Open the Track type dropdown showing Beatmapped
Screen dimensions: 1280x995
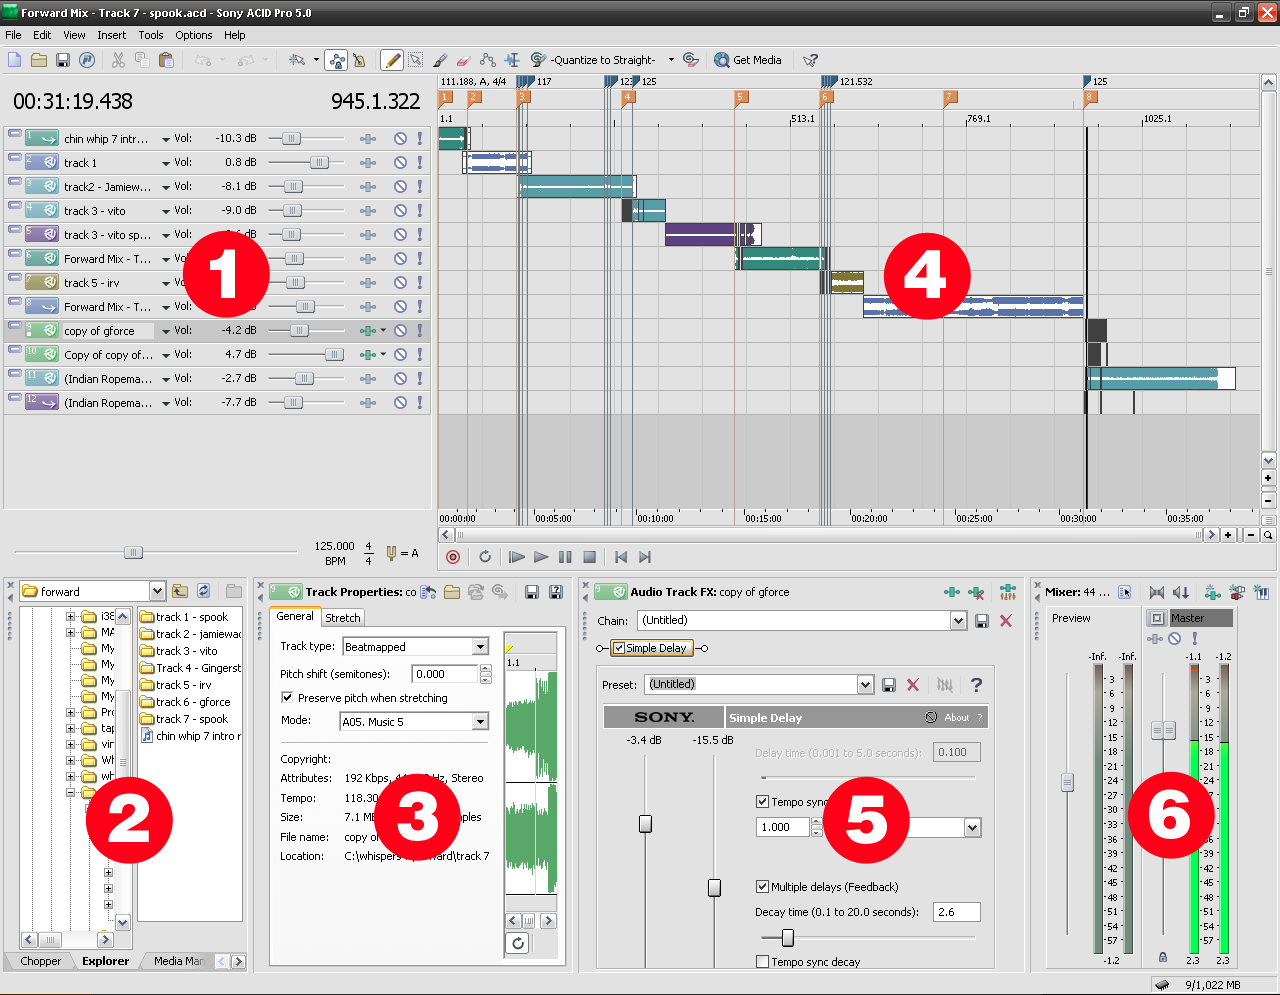[480, 647]
